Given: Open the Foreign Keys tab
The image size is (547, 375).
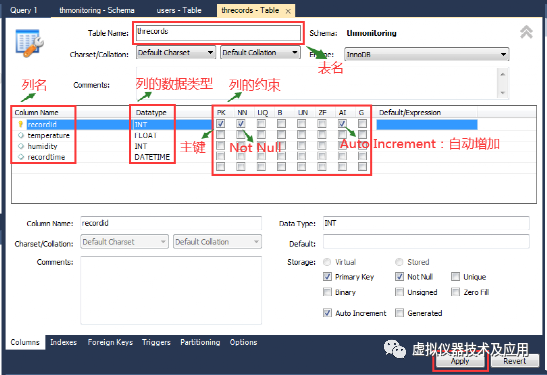Looking at the screenshot, I should [x=110, y=342].
